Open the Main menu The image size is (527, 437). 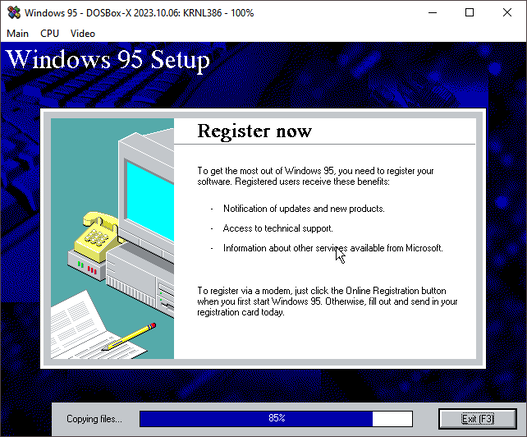tap(17, 34)
